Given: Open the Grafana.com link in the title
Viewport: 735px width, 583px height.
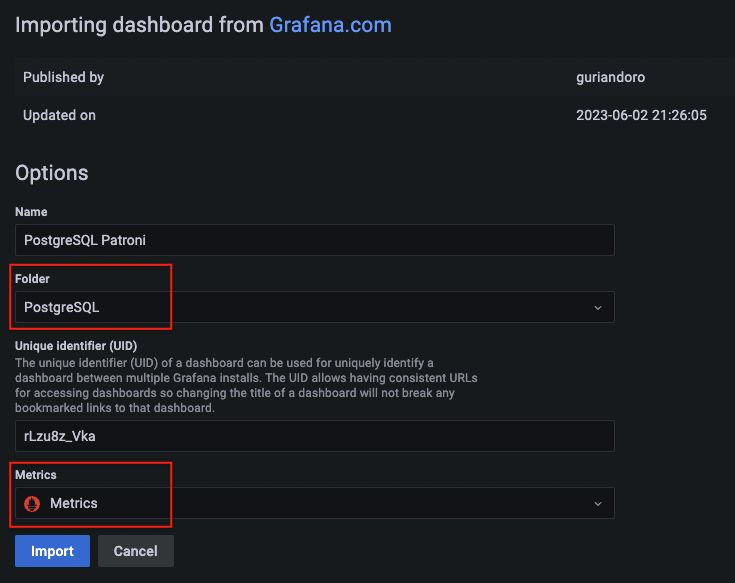Looking at the screenshot, I should click(330, 25).
